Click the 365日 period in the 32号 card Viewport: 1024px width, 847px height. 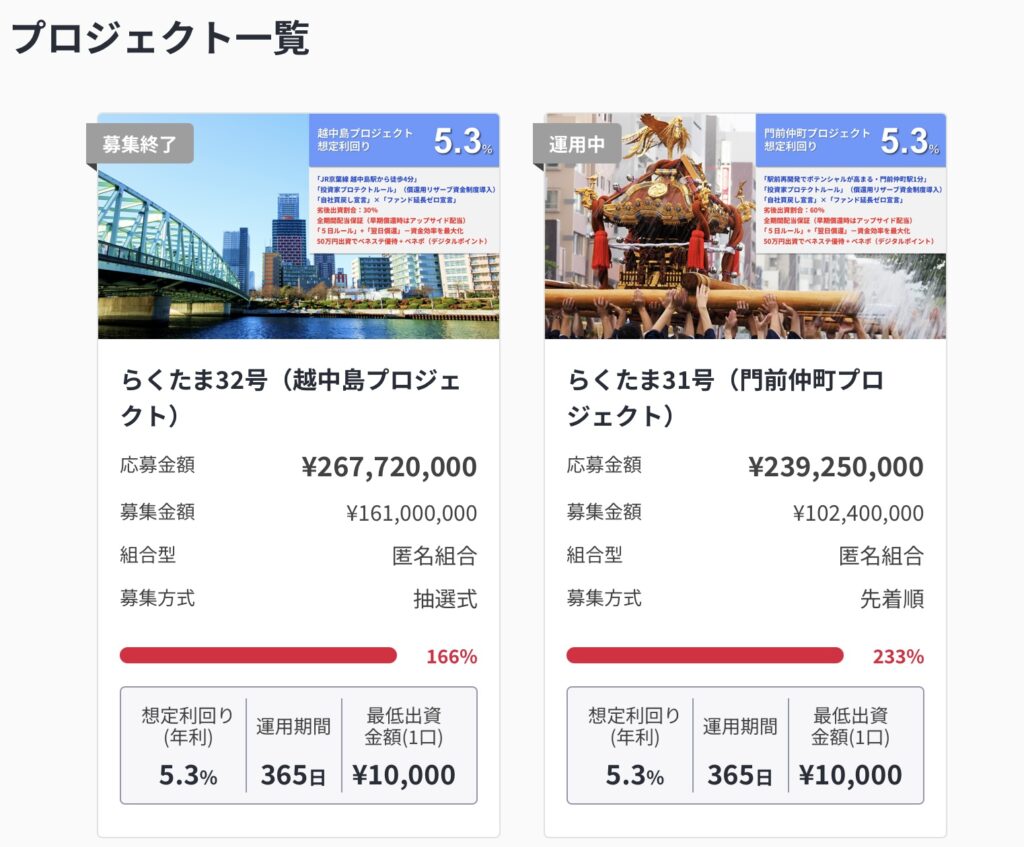pyautogui.click(x=293, y=775)
